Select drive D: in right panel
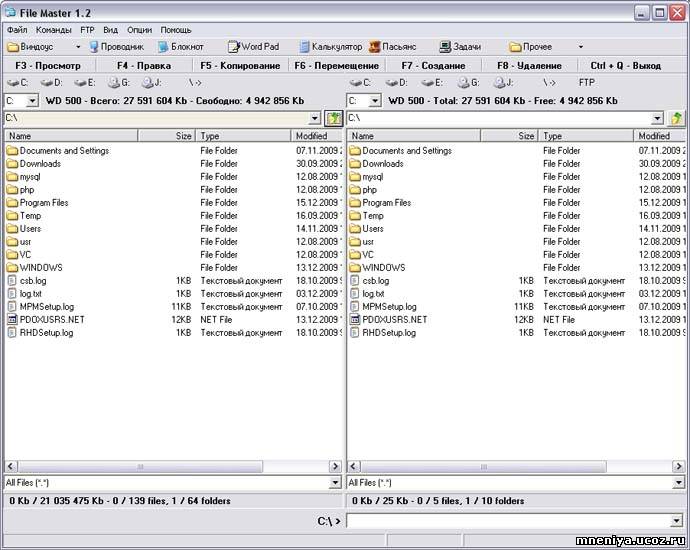The height and width of the screenshot is (550, 690). [x=396, y=82]
